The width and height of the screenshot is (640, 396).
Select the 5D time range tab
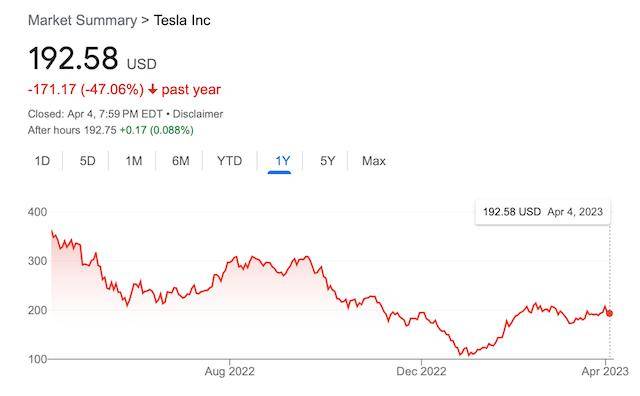click(87, 161)
